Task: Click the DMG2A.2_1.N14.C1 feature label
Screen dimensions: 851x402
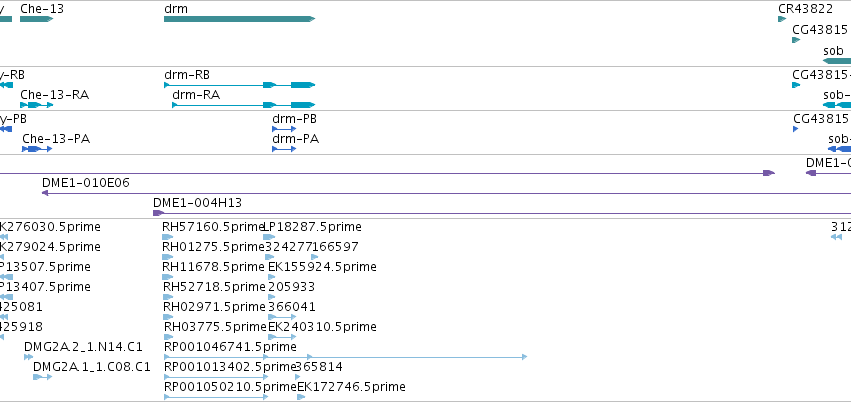Action: click(x=83, y=347)
